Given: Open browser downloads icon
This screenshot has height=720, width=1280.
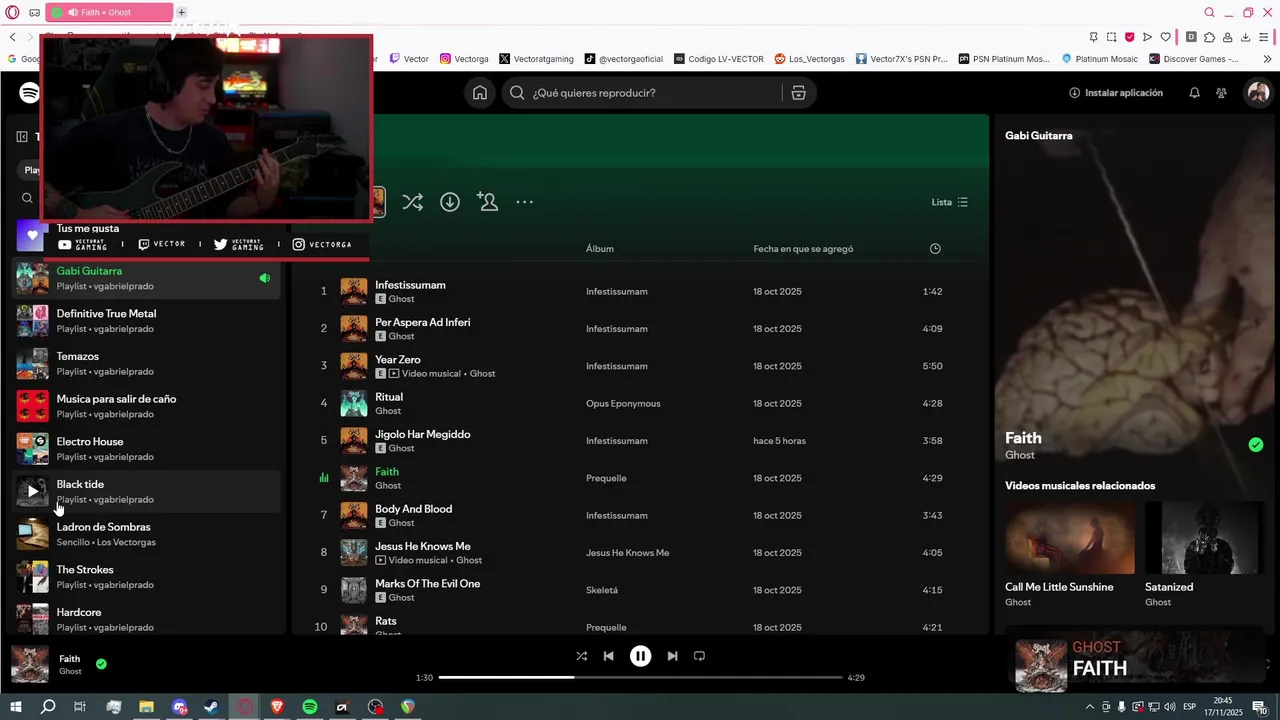Looking at the screenshot, I should (1245, 37).
